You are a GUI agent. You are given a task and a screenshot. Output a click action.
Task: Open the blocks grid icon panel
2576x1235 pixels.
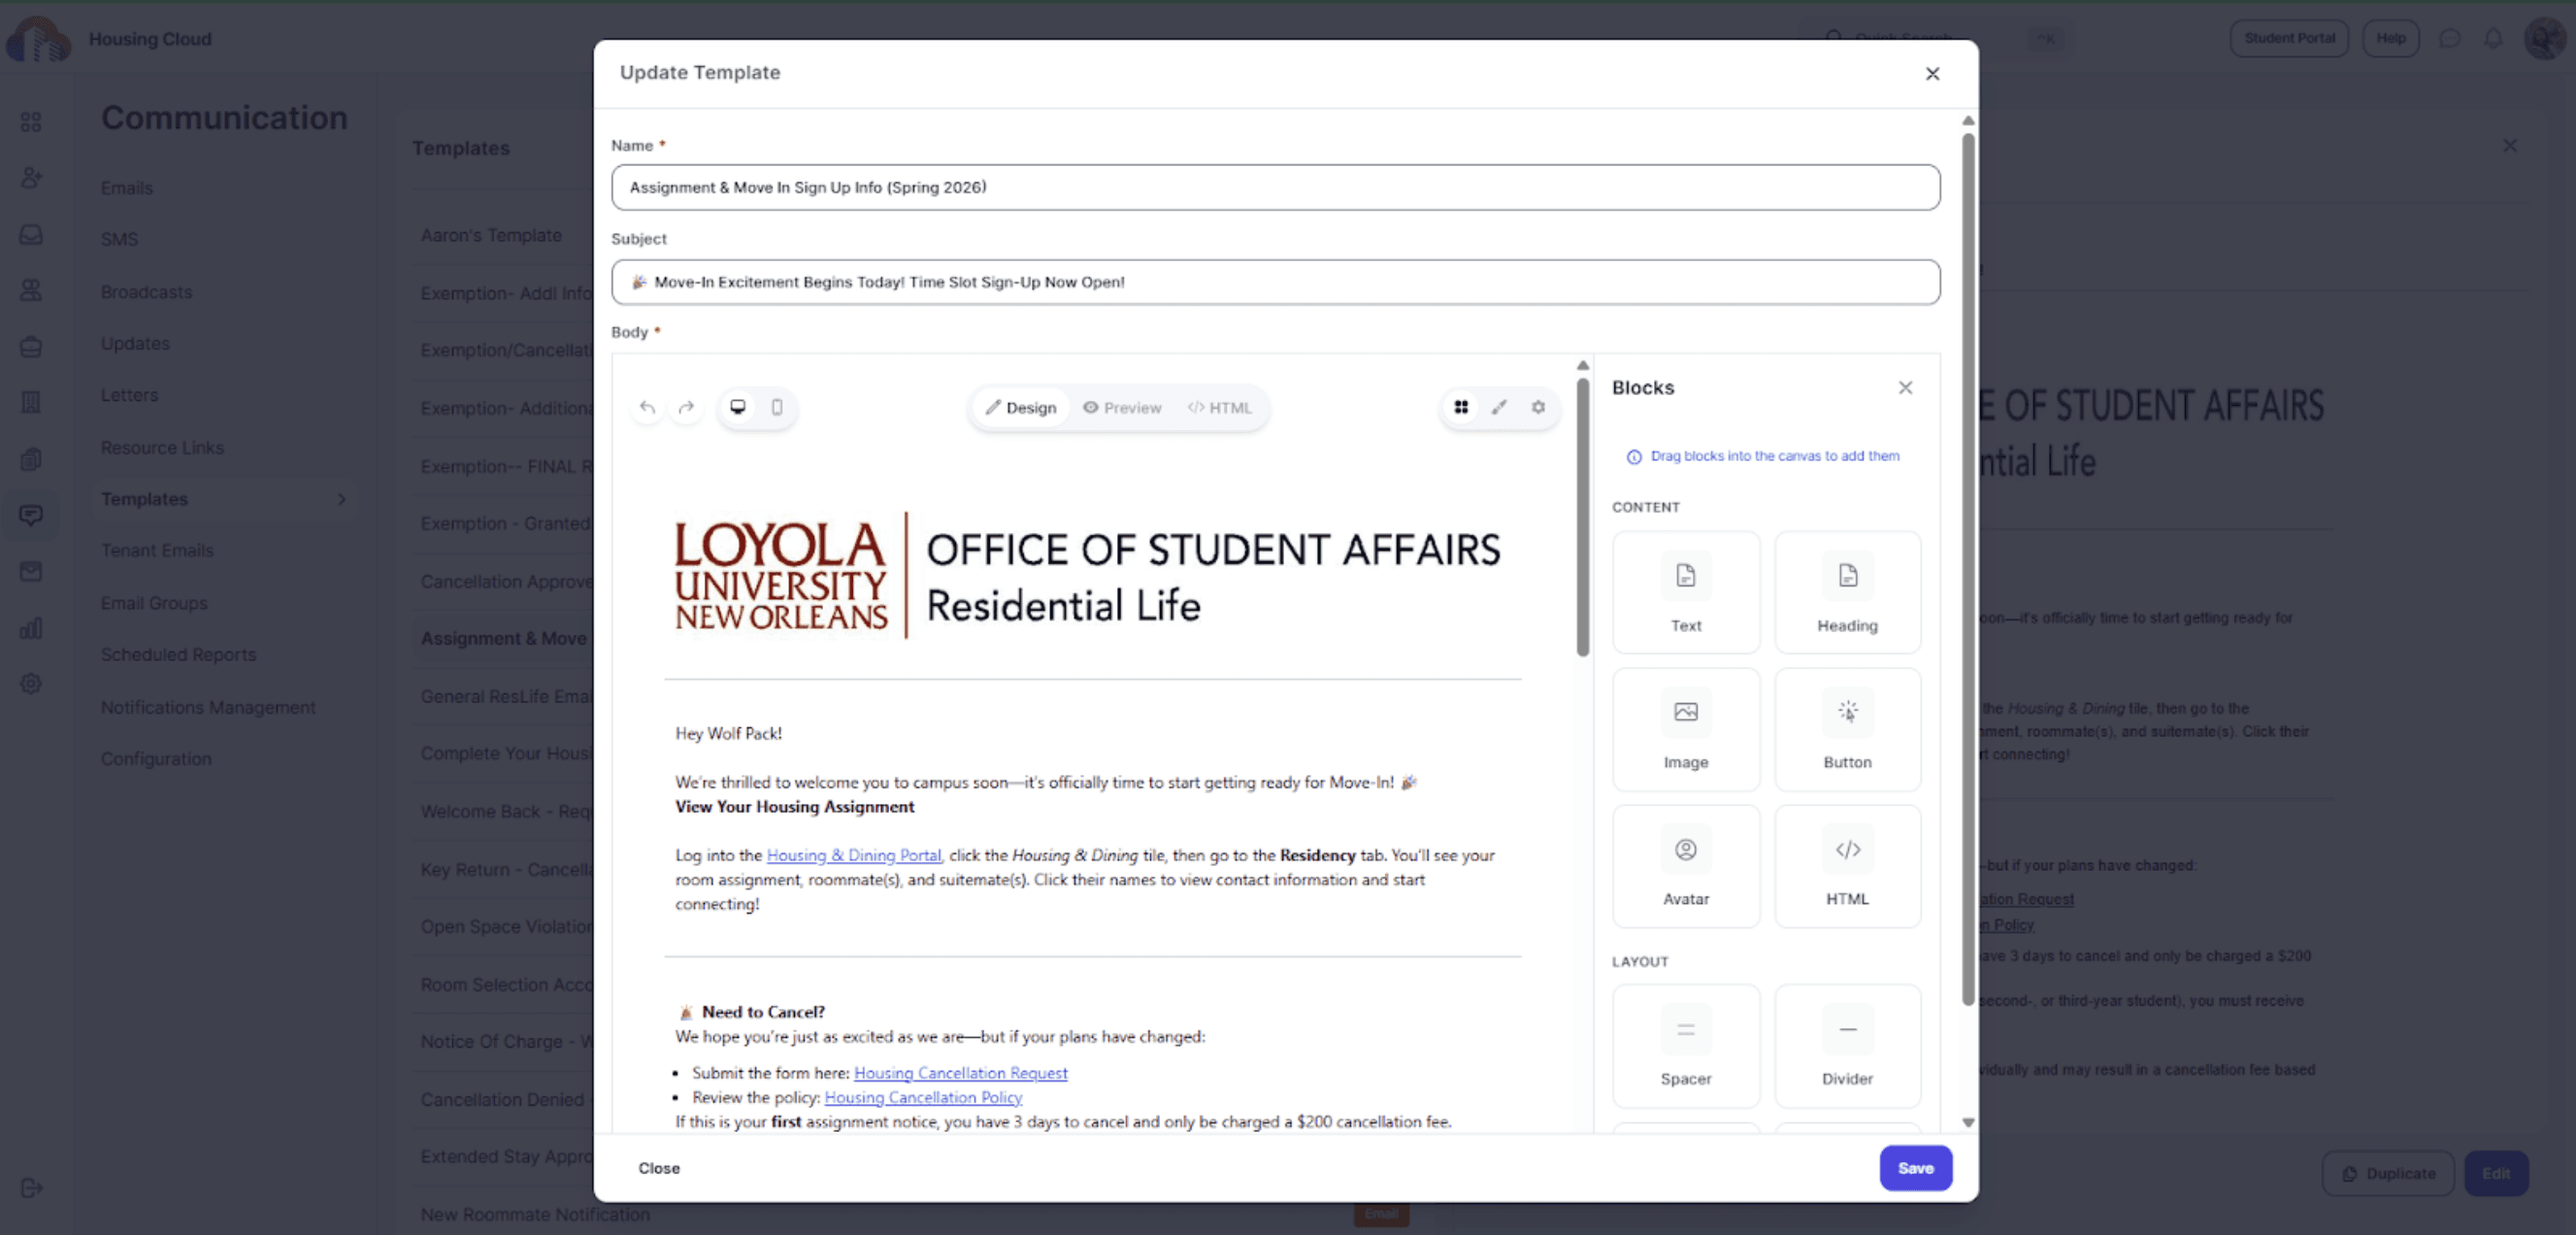[1461, 407]
